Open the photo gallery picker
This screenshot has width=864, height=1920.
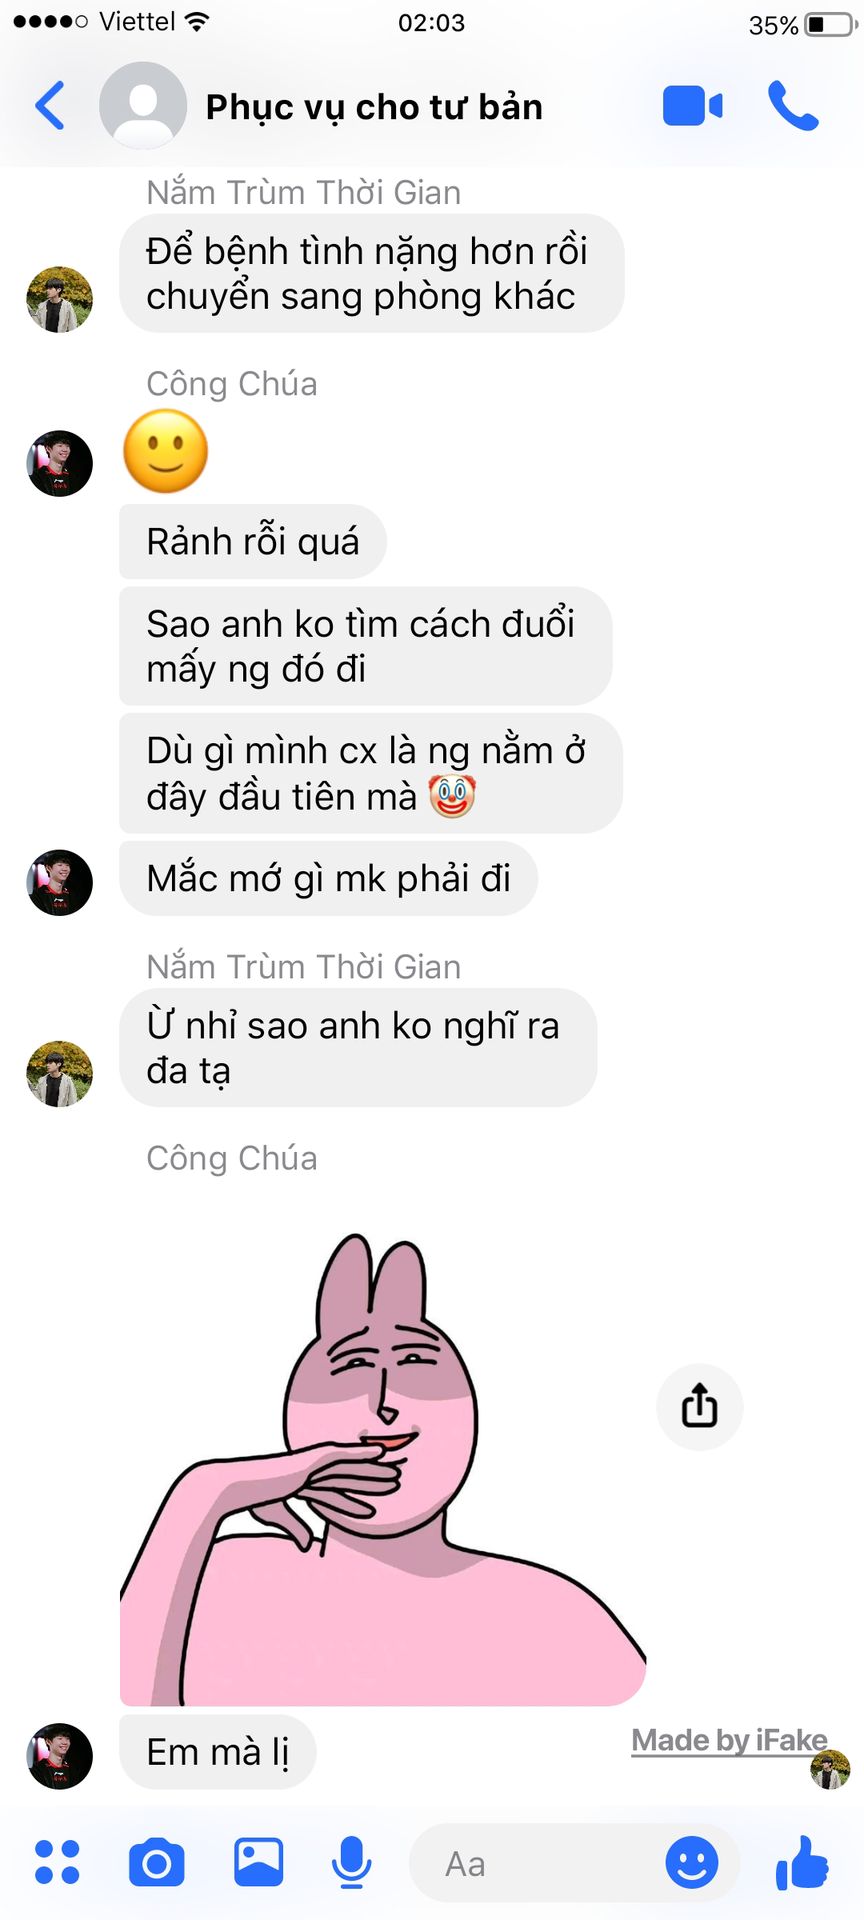(259, 1862)
